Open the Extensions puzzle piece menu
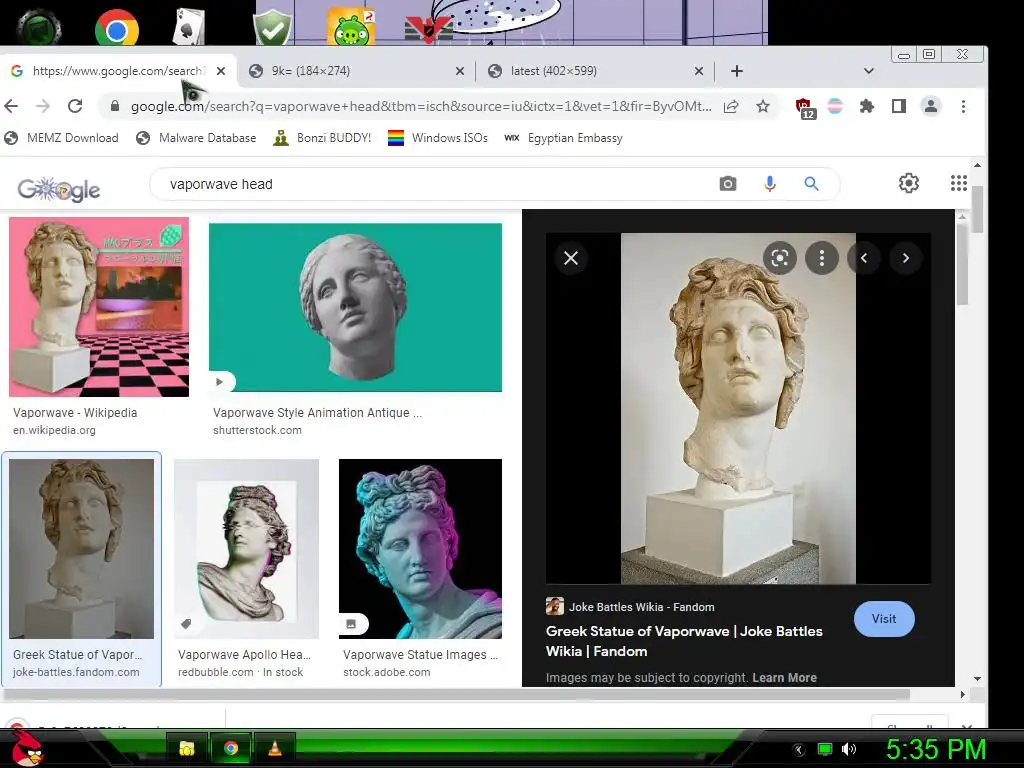 coord(867,106)
